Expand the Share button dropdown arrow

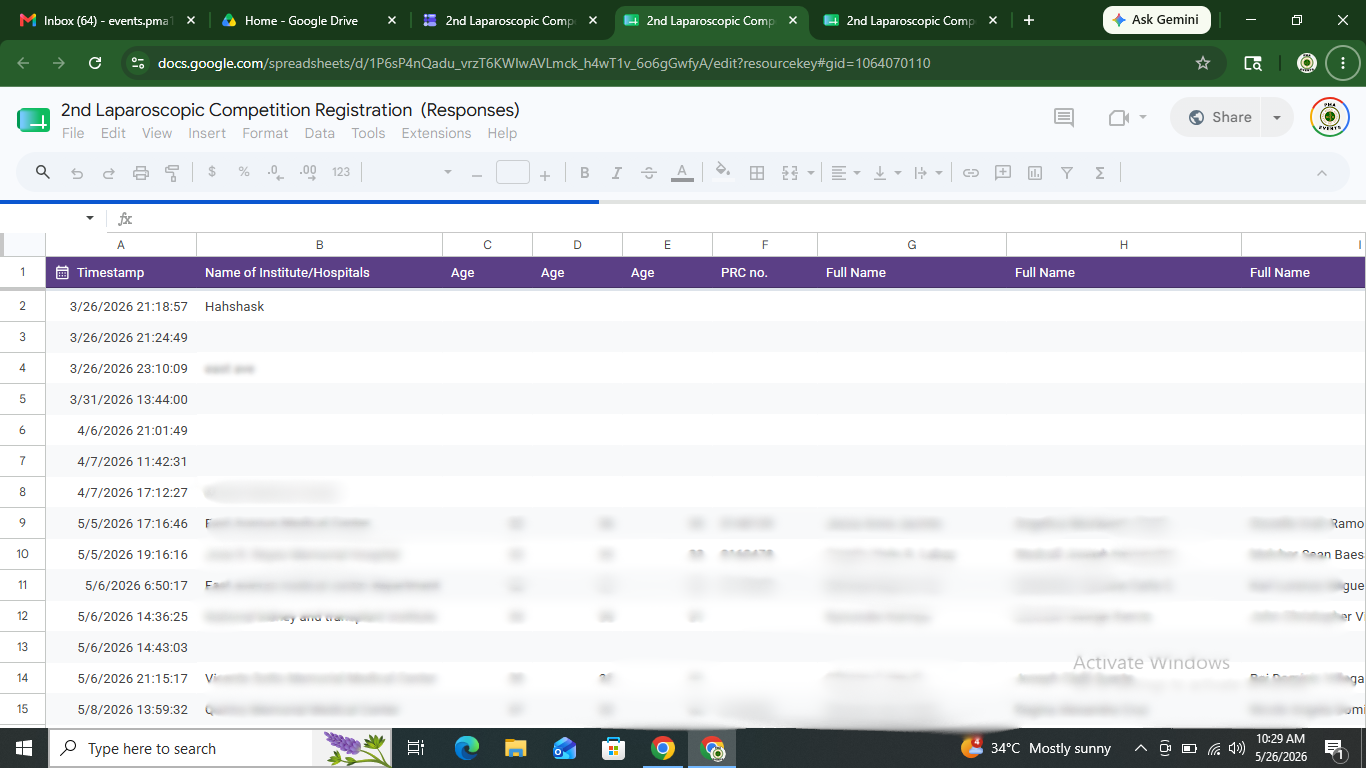(1277, 118)
